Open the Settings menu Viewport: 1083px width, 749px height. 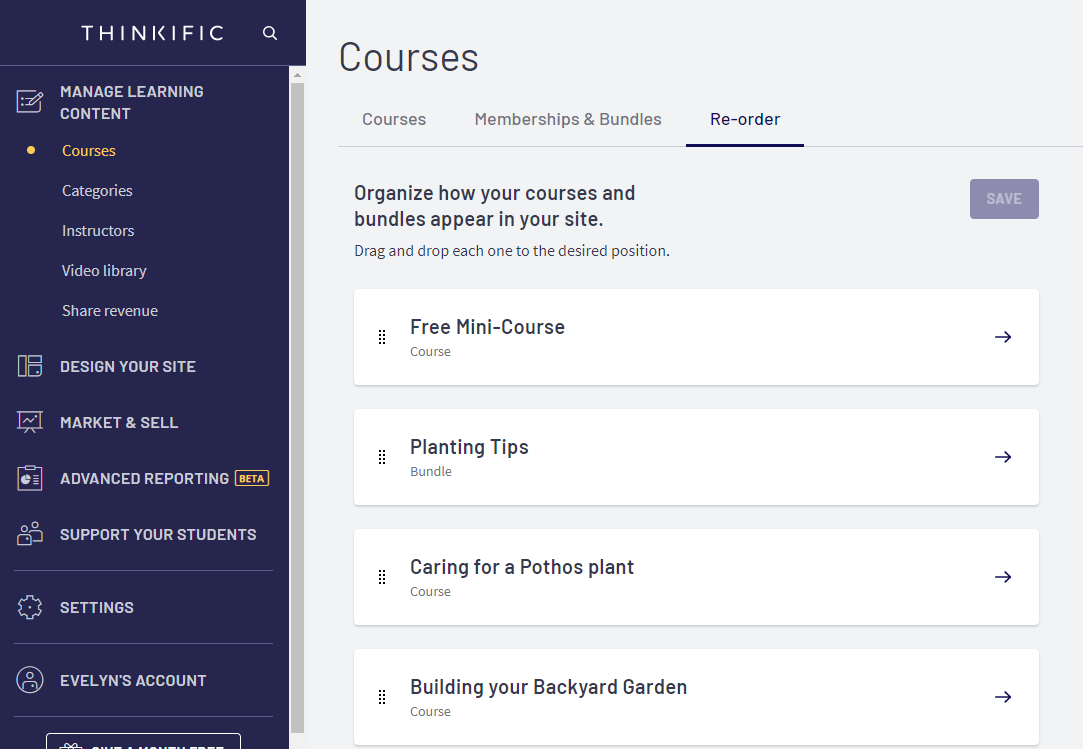[97, 608]
